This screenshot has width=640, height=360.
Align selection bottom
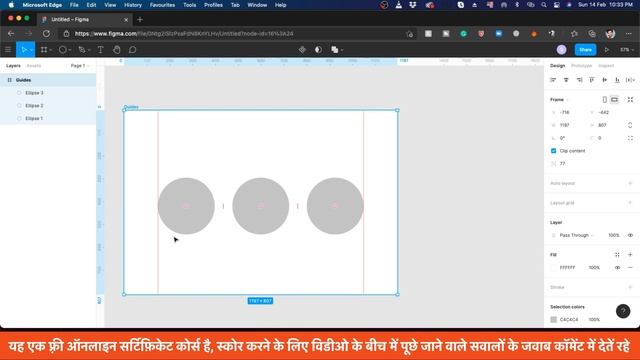pos(617,80)
